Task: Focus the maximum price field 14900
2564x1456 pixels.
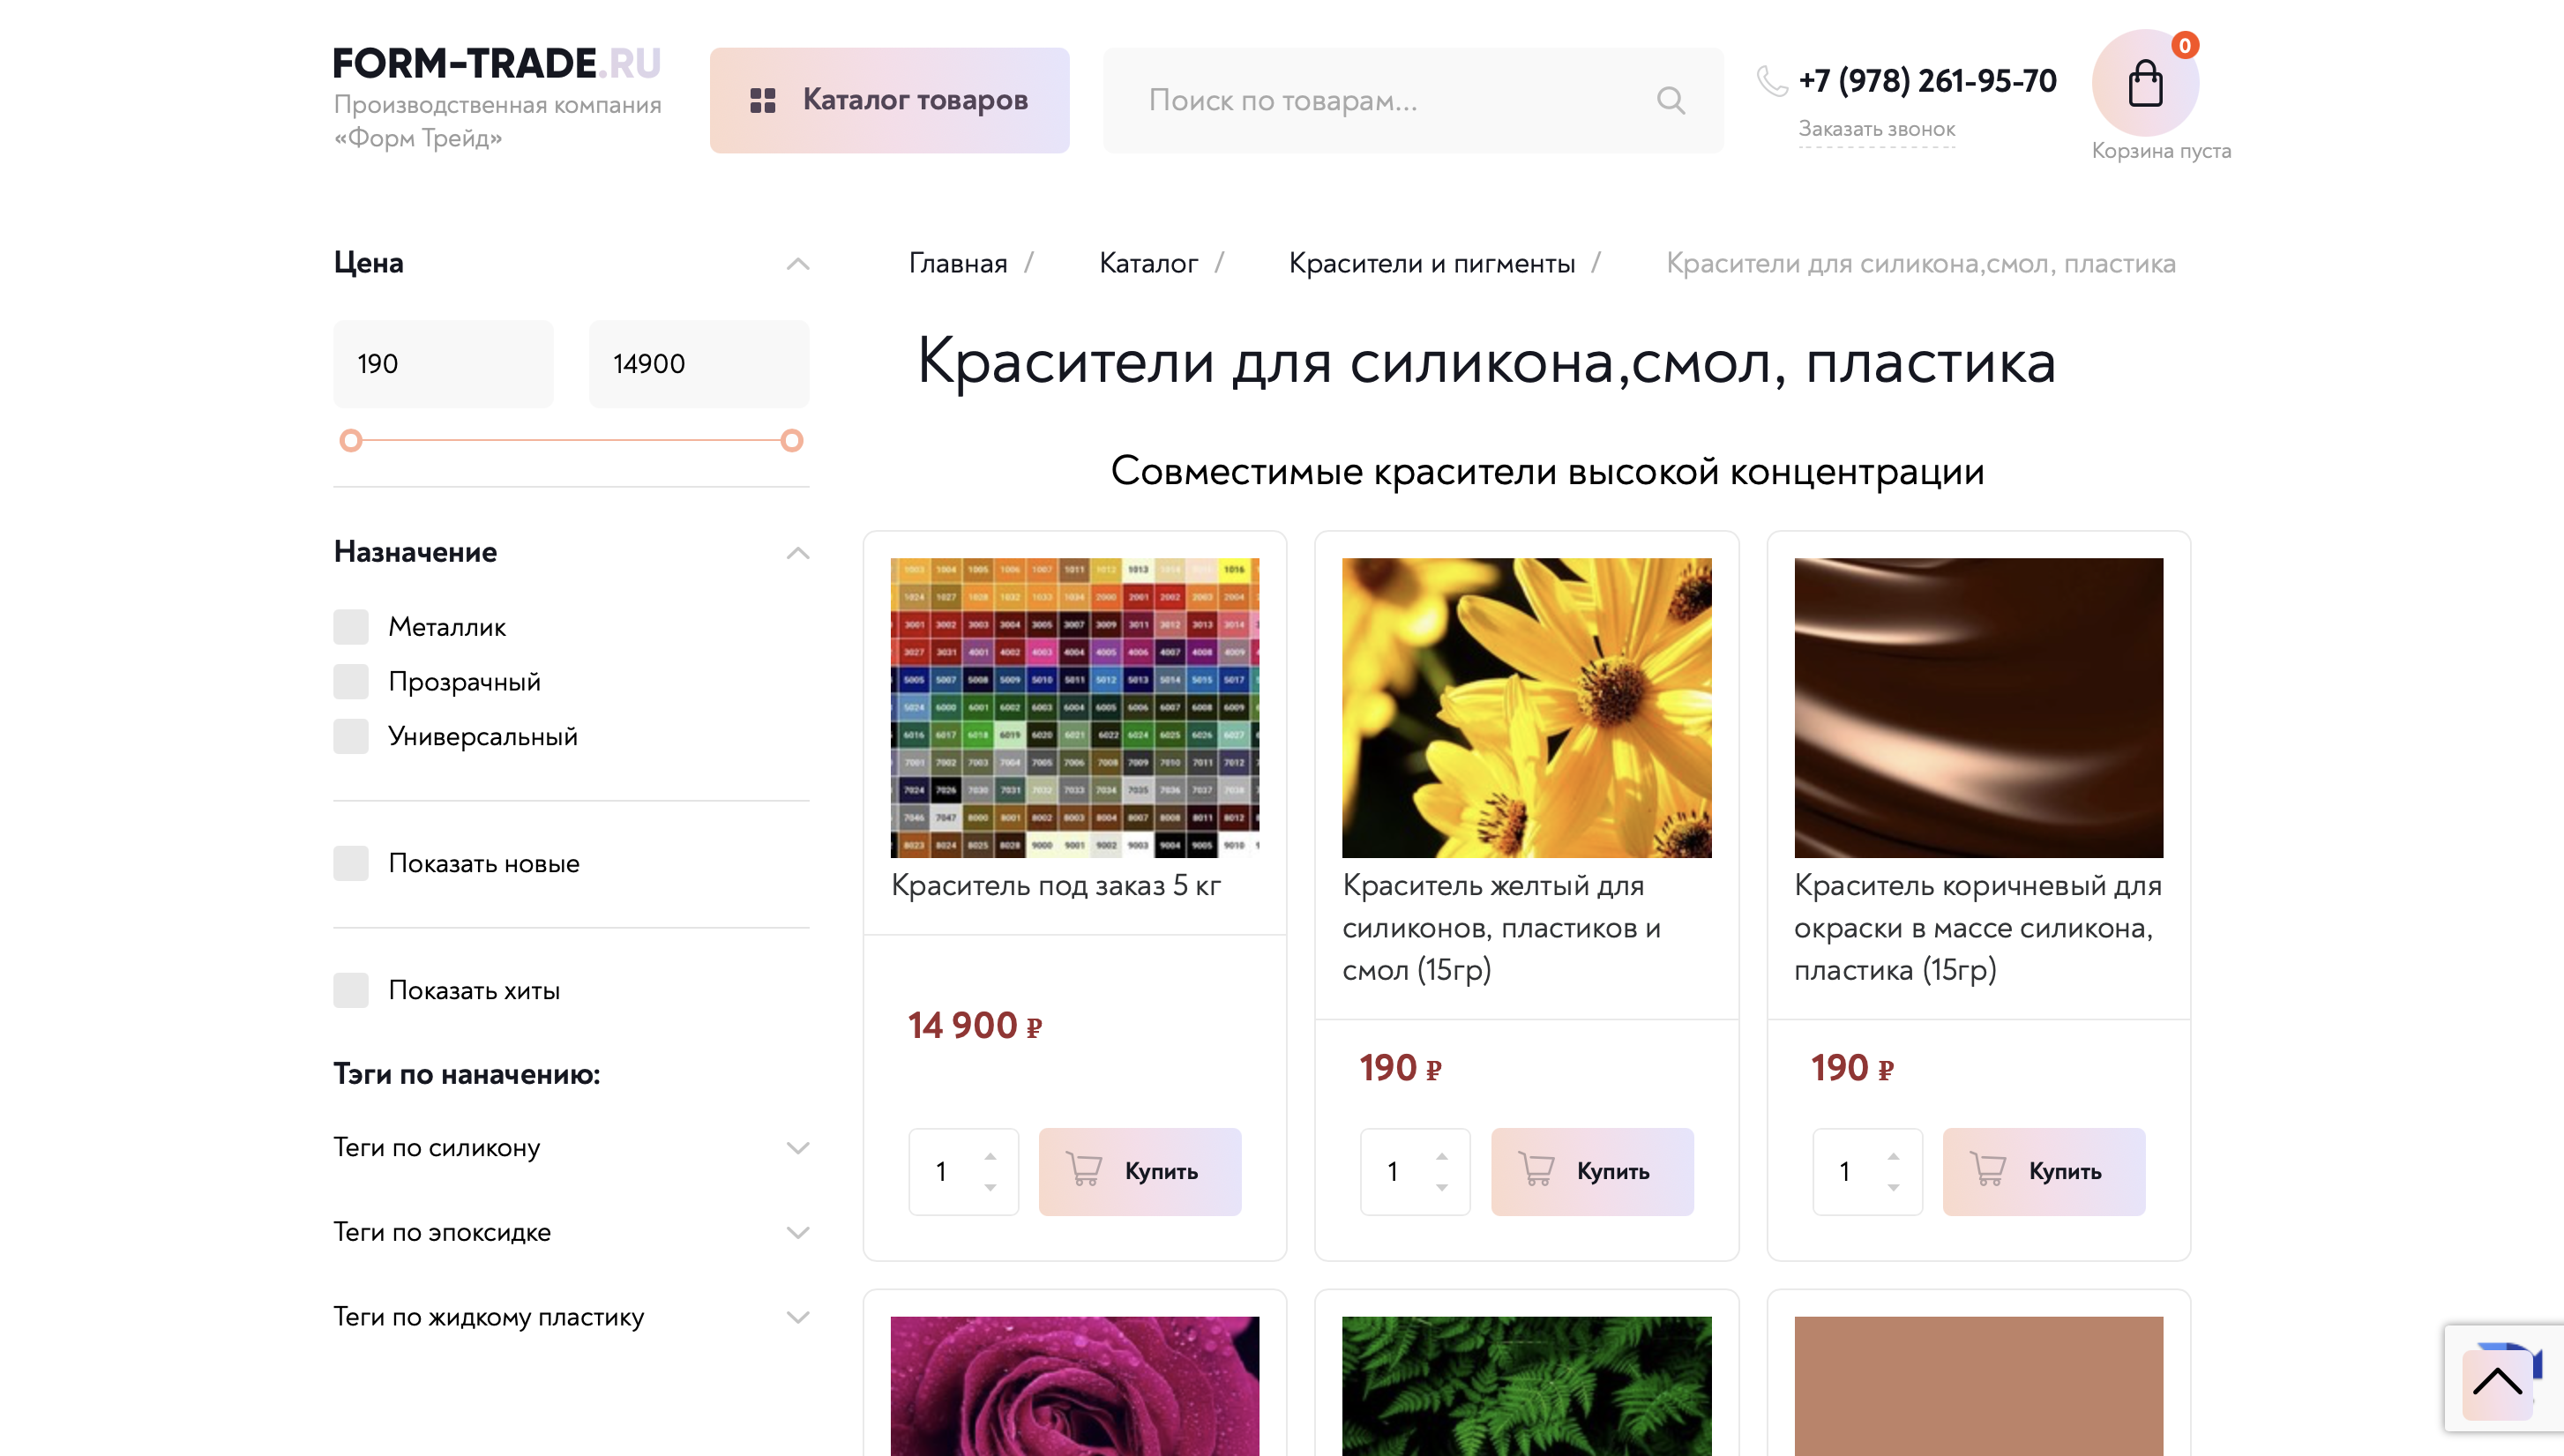Action: point(699,364)
